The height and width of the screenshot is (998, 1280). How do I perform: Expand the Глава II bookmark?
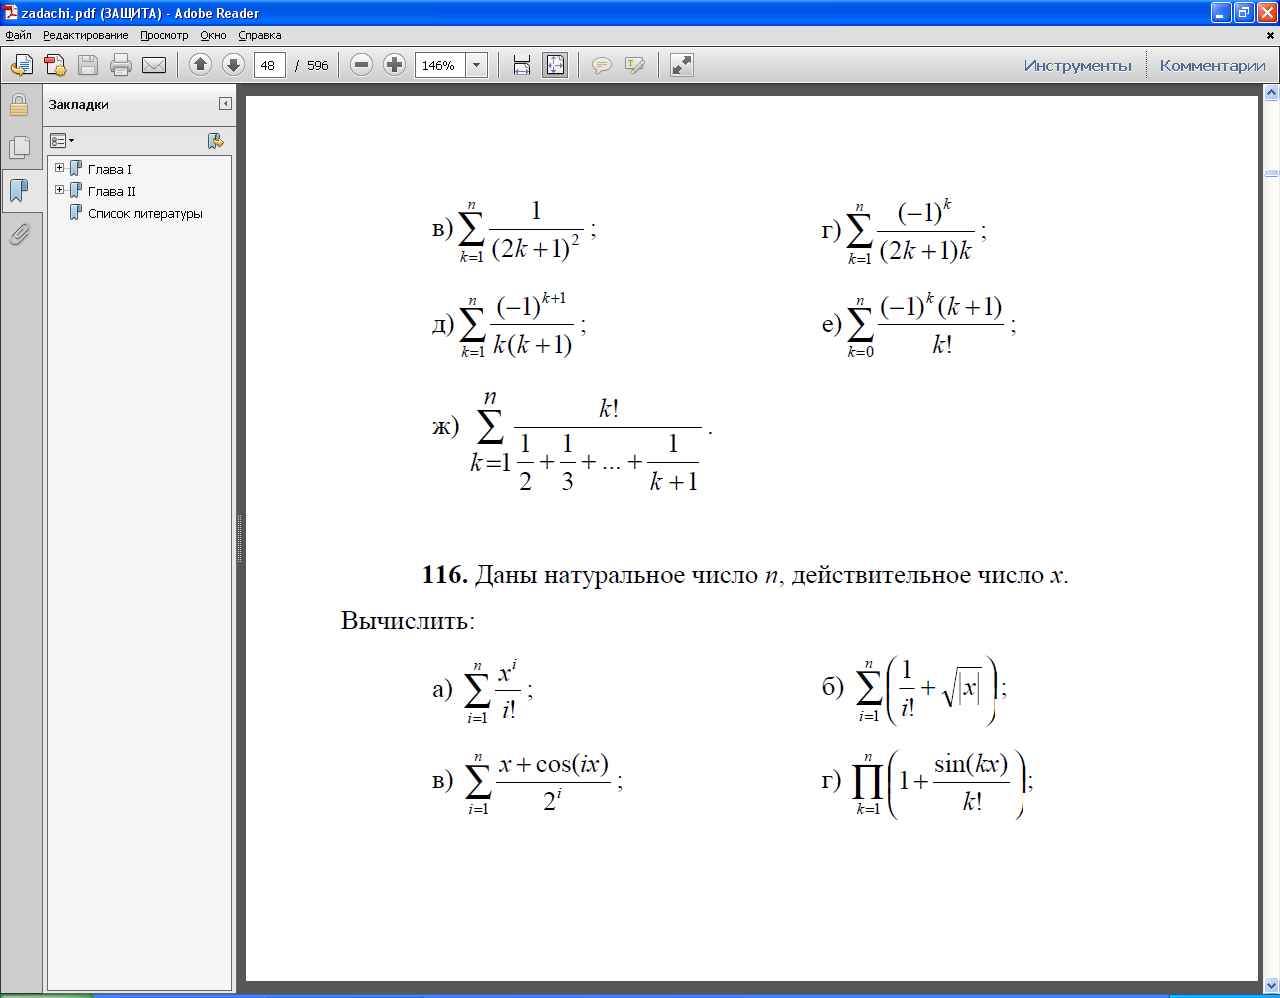59,190
